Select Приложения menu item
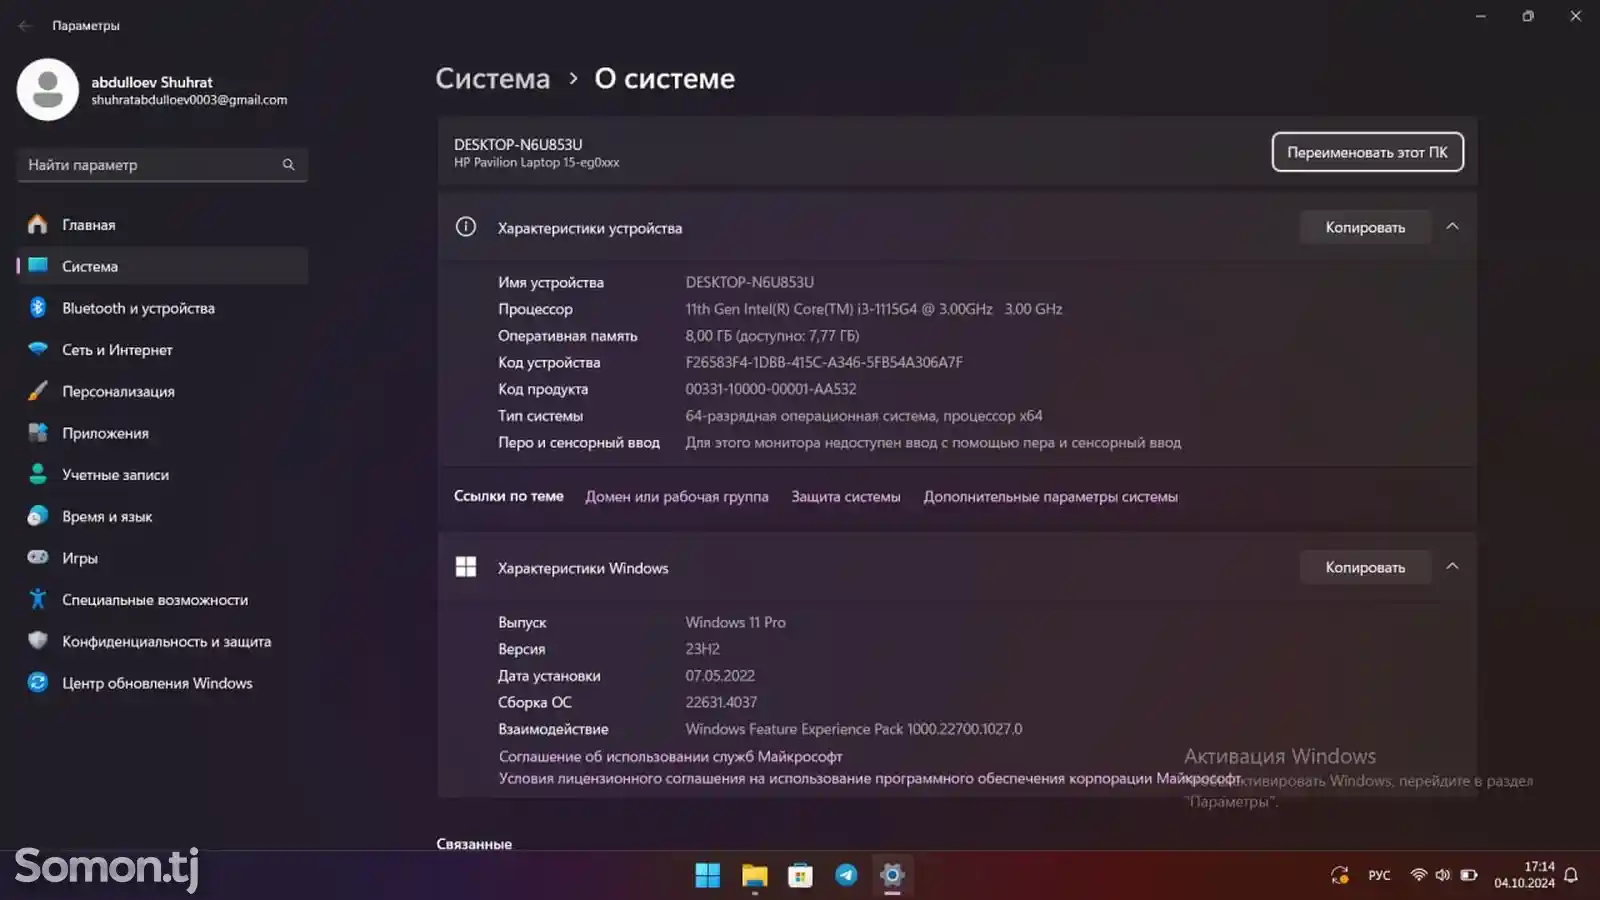The height and width of the screenshot is (900, 1600). pyautogui.click(x=162, y=433)
